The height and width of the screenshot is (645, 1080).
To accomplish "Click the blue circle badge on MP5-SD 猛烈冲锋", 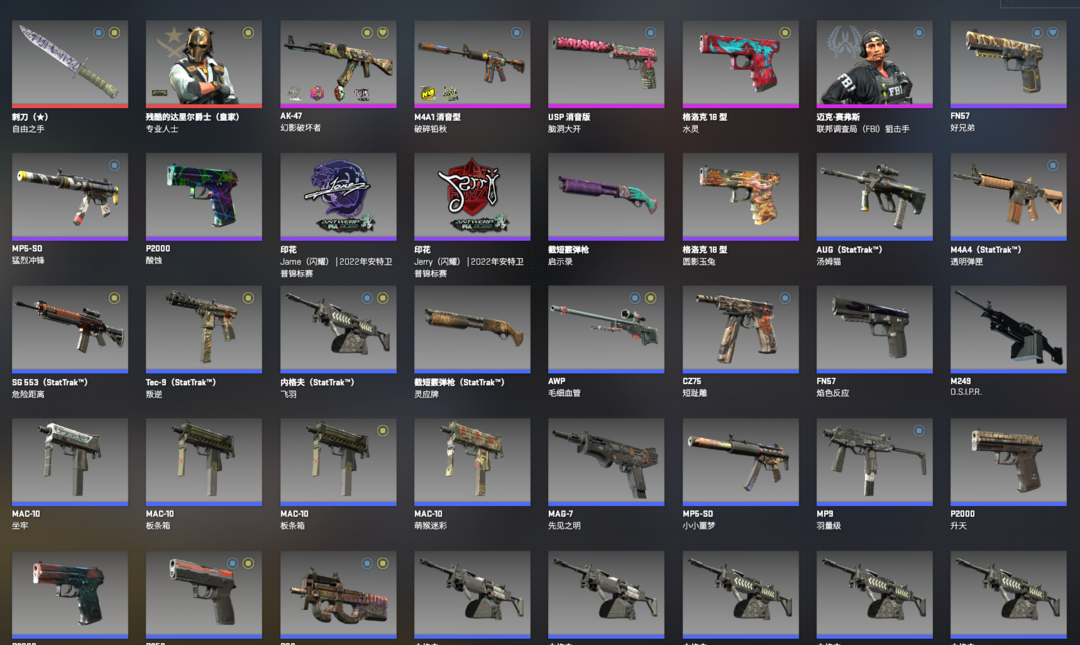I will click(x=114, y=165).
